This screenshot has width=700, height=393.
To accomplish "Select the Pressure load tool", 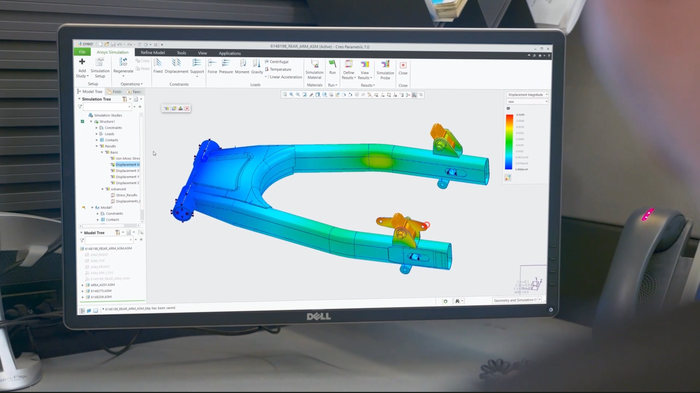I will (x=226, y=67).
